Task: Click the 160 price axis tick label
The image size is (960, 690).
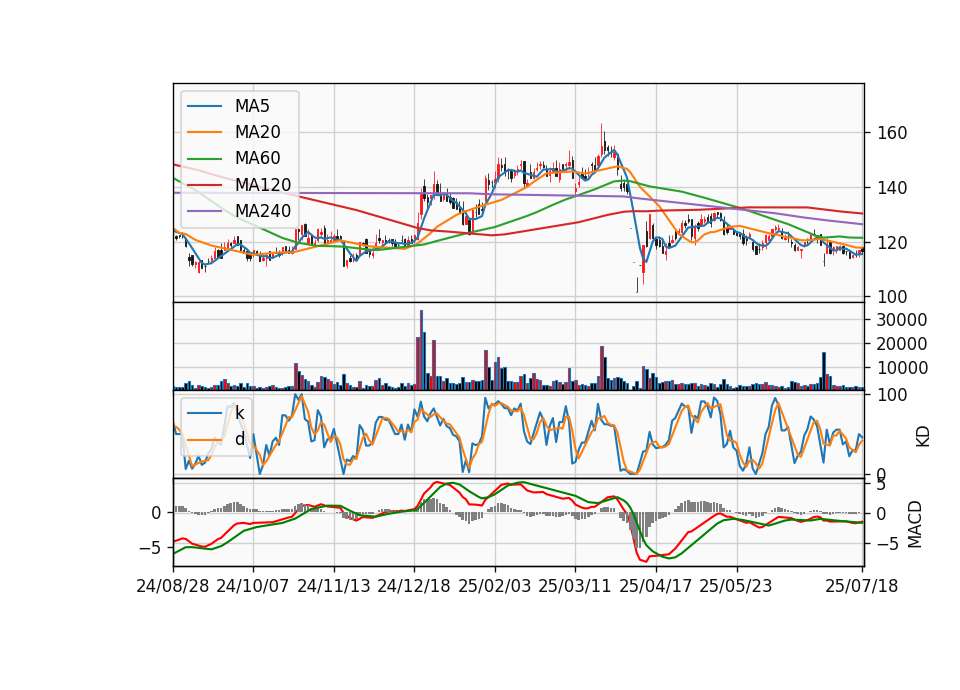Action: 891,133
